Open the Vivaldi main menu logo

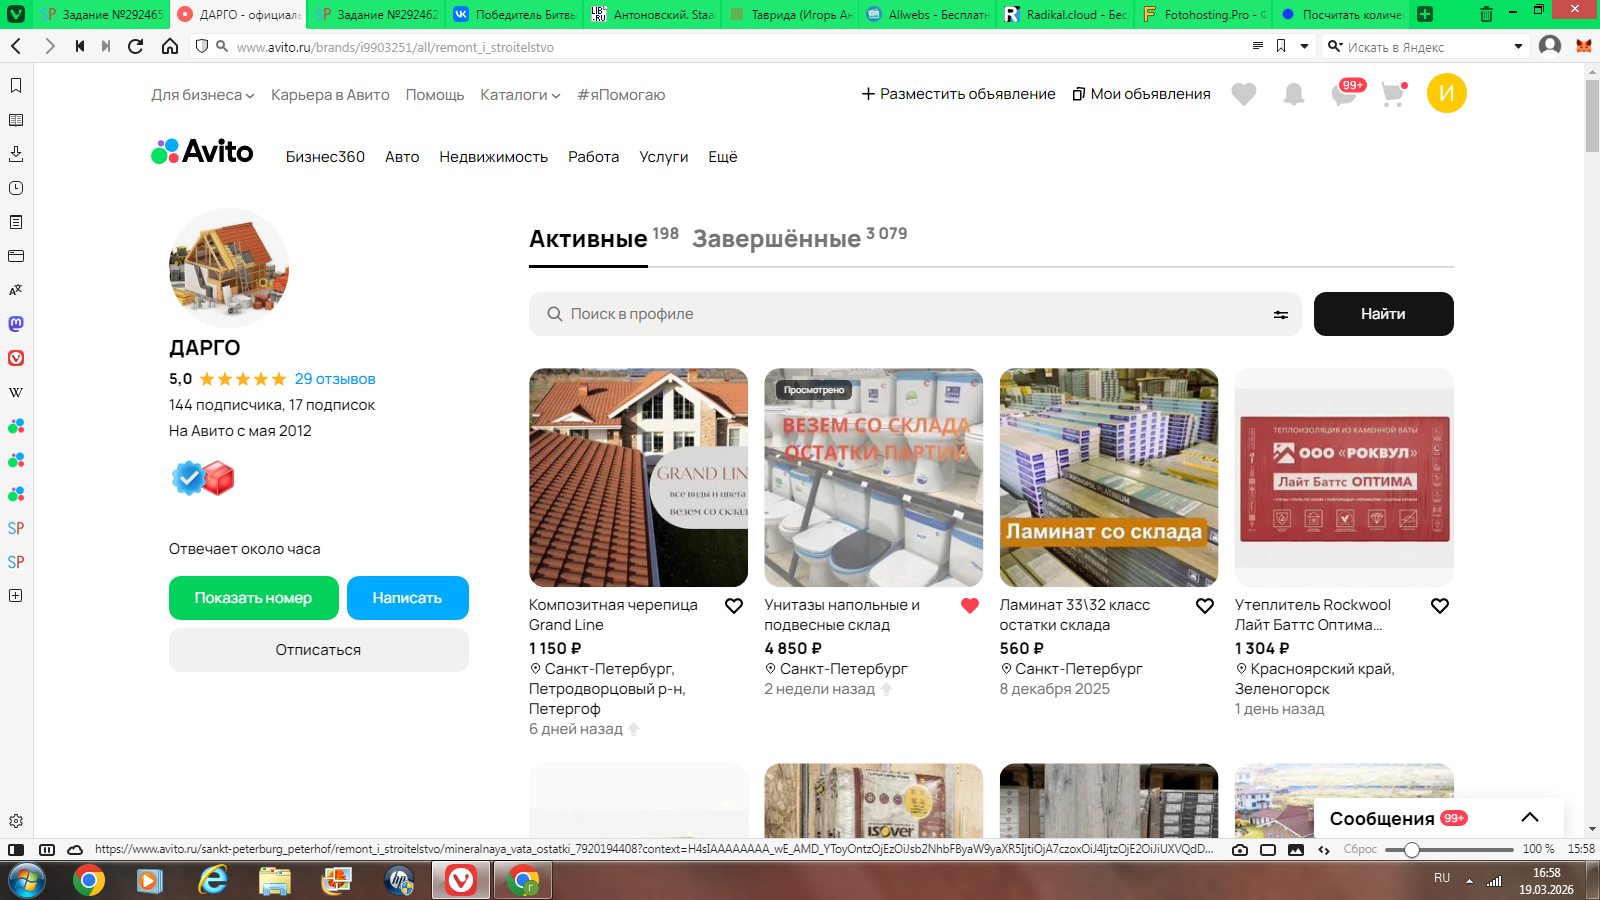(16, 14)
